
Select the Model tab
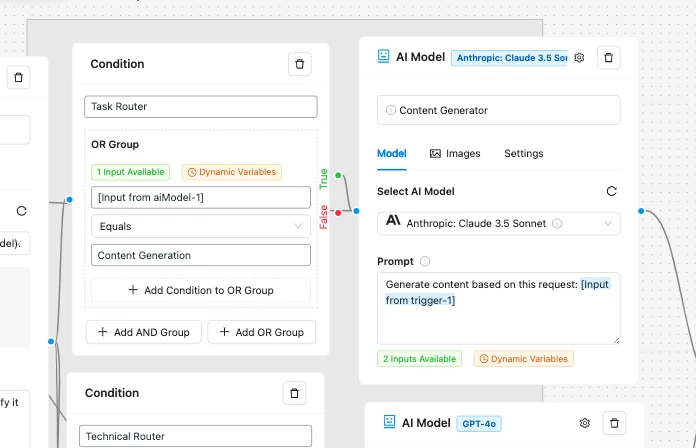pyautogui.click(x=391, y=154)
